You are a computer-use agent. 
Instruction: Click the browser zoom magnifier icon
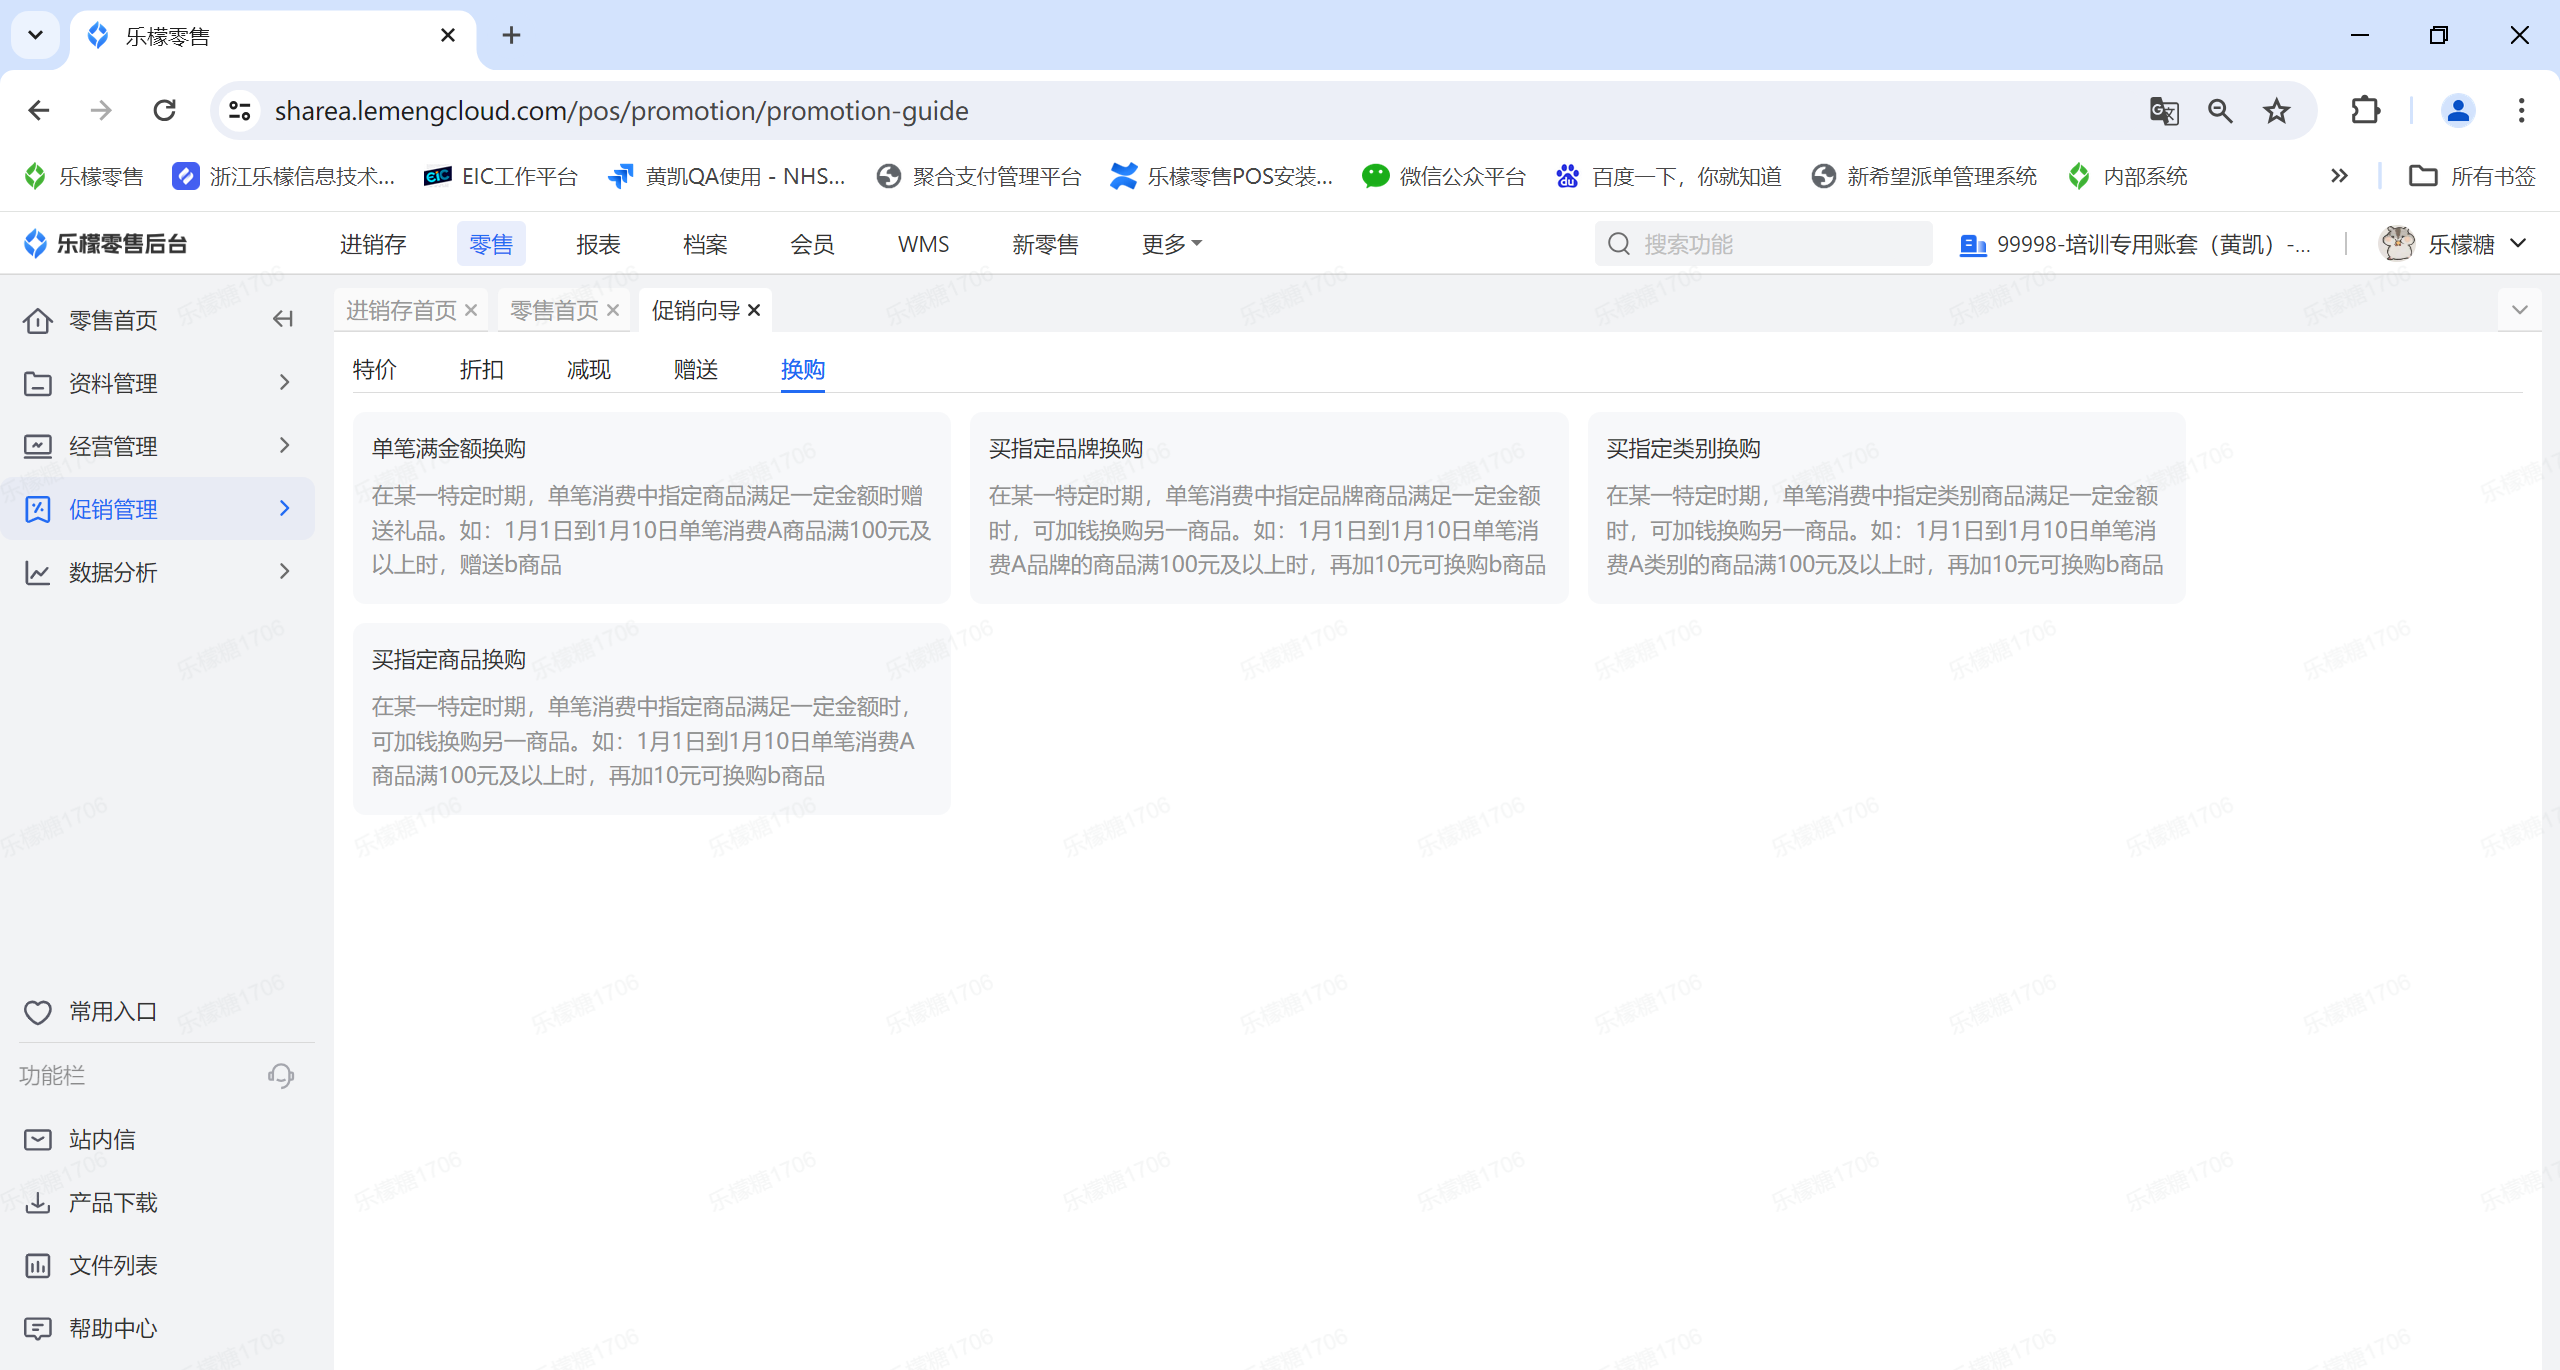click(x=2220, y=110)
